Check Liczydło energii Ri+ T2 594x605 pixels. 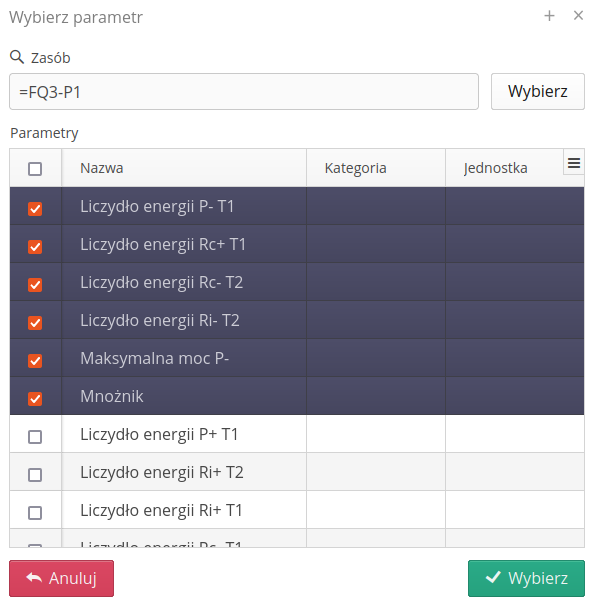click(35, 475)
